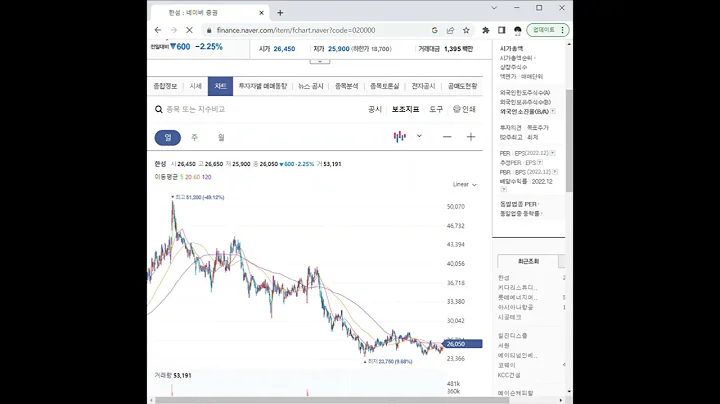Go back with the browser back arrow
720x404 pixels.
(158, 30)
